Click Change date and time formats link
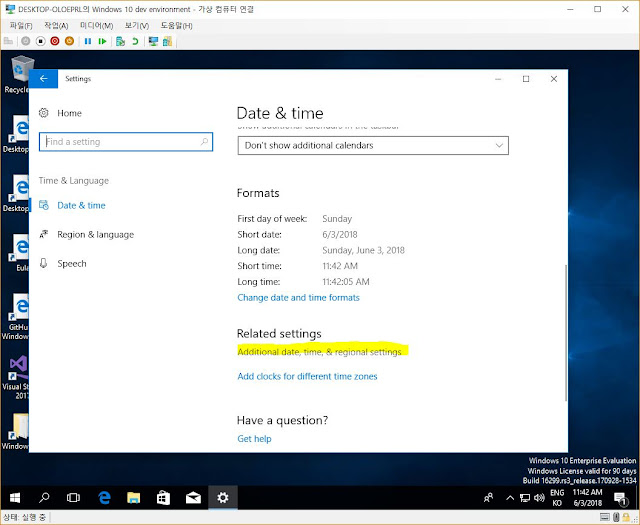 tap(298, 298)
